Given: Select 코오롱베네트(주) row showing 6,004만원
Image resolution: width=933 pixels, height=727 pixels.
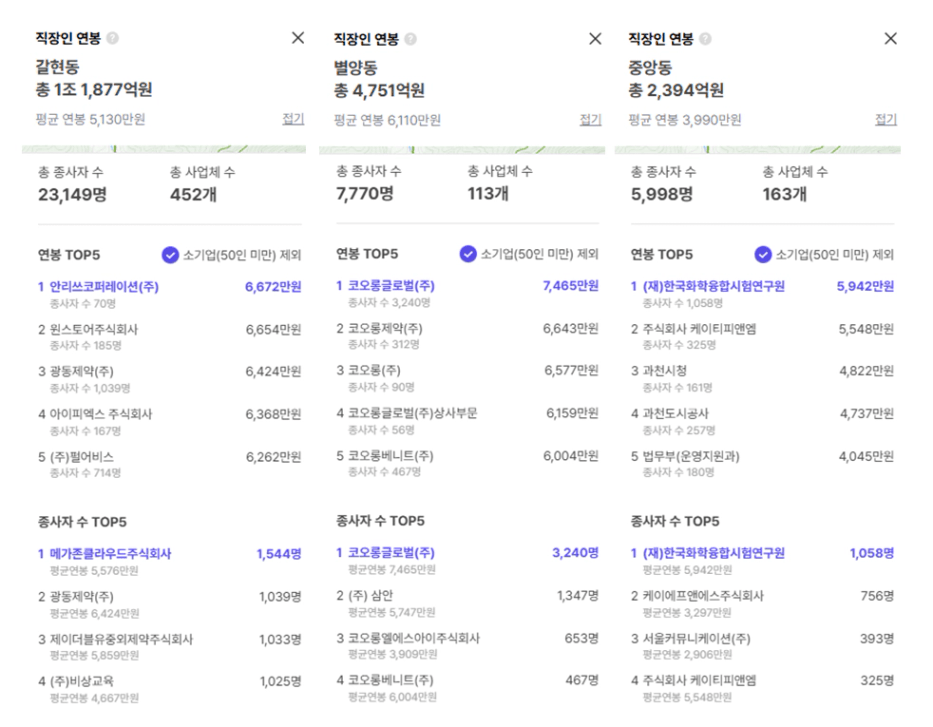Looking at the screenshot, I should (467, 463).
